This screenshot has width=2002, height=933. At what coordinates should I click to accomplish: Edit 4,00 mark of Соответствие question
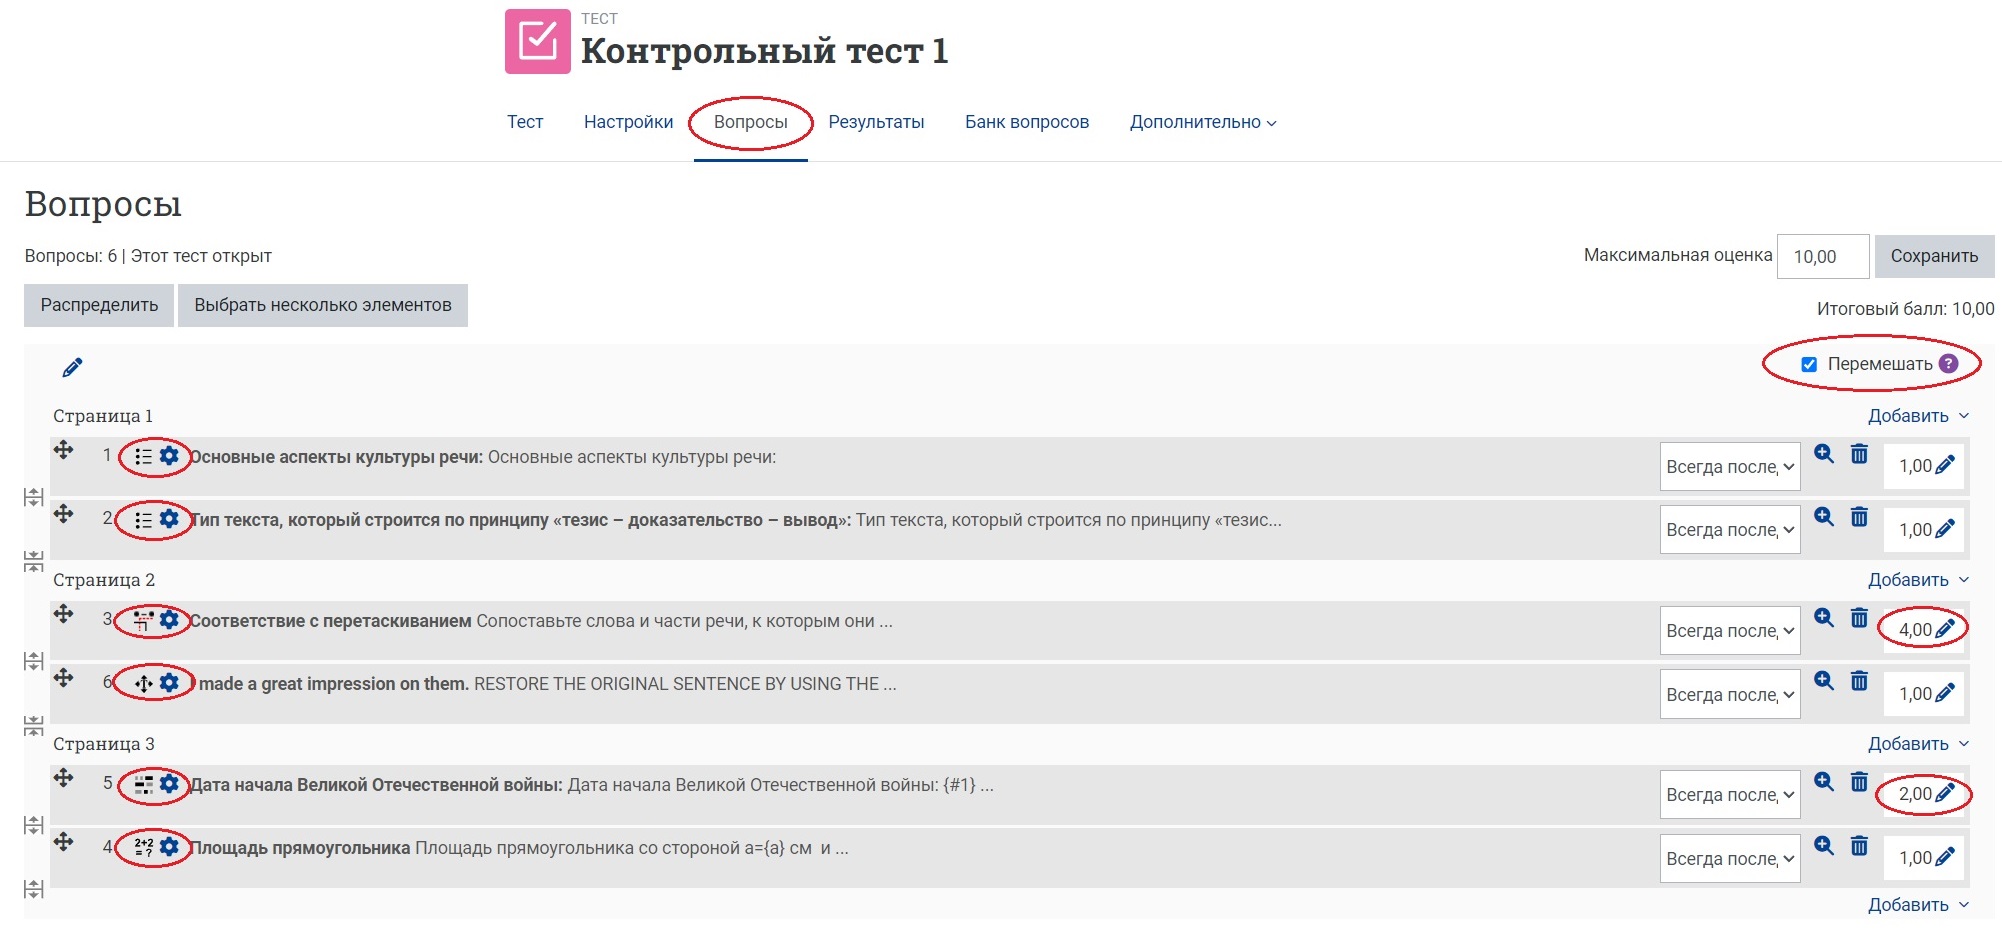click(1945, 629)
